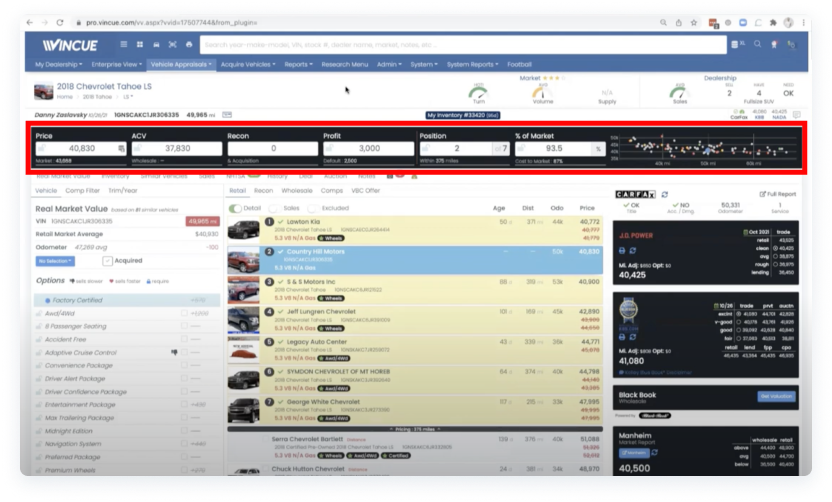832x502 pixels.
Task: Click the window-sticker icon next to mileage
Action: (x=227, y=115)
